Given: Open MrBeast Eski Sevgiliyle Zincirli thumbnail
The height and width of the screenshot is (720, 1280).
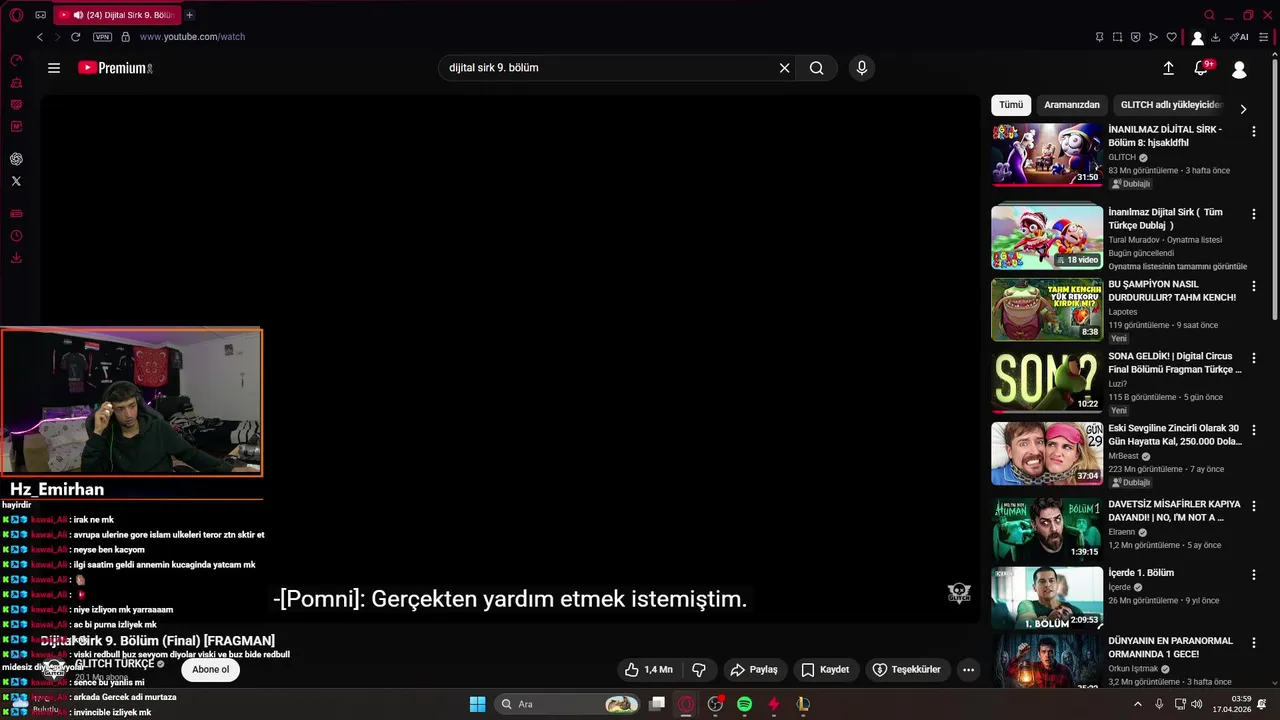Looking at the screenshot, I should 1047,454.
